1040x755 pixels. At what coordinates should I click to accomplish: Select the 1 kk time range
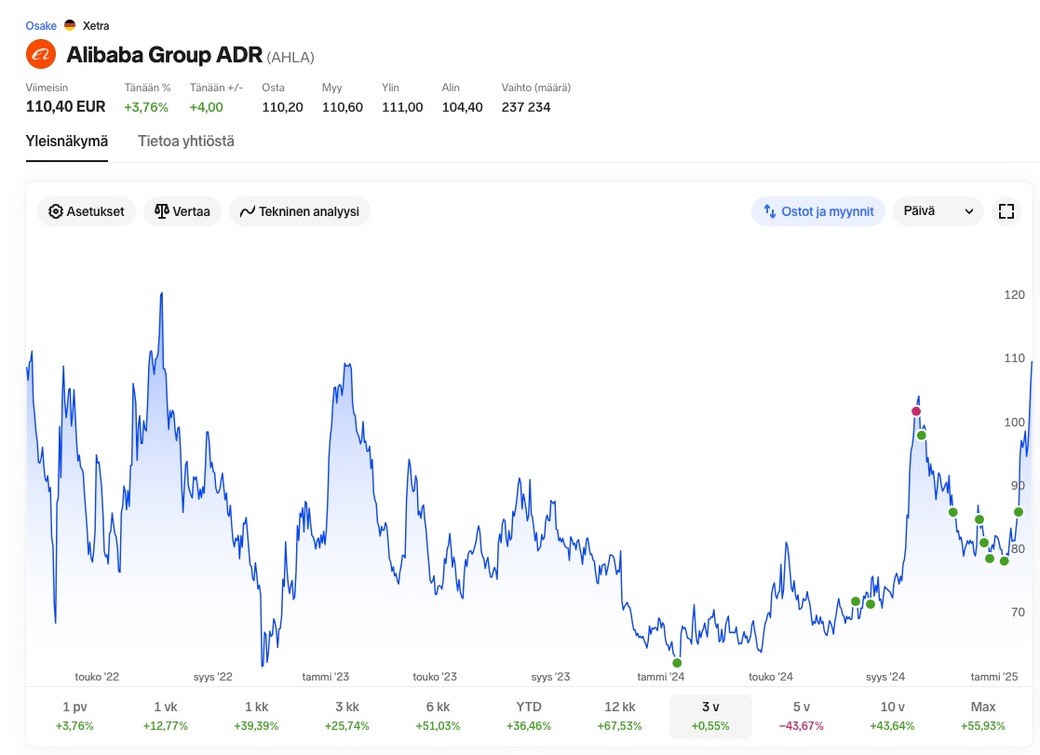256,716
